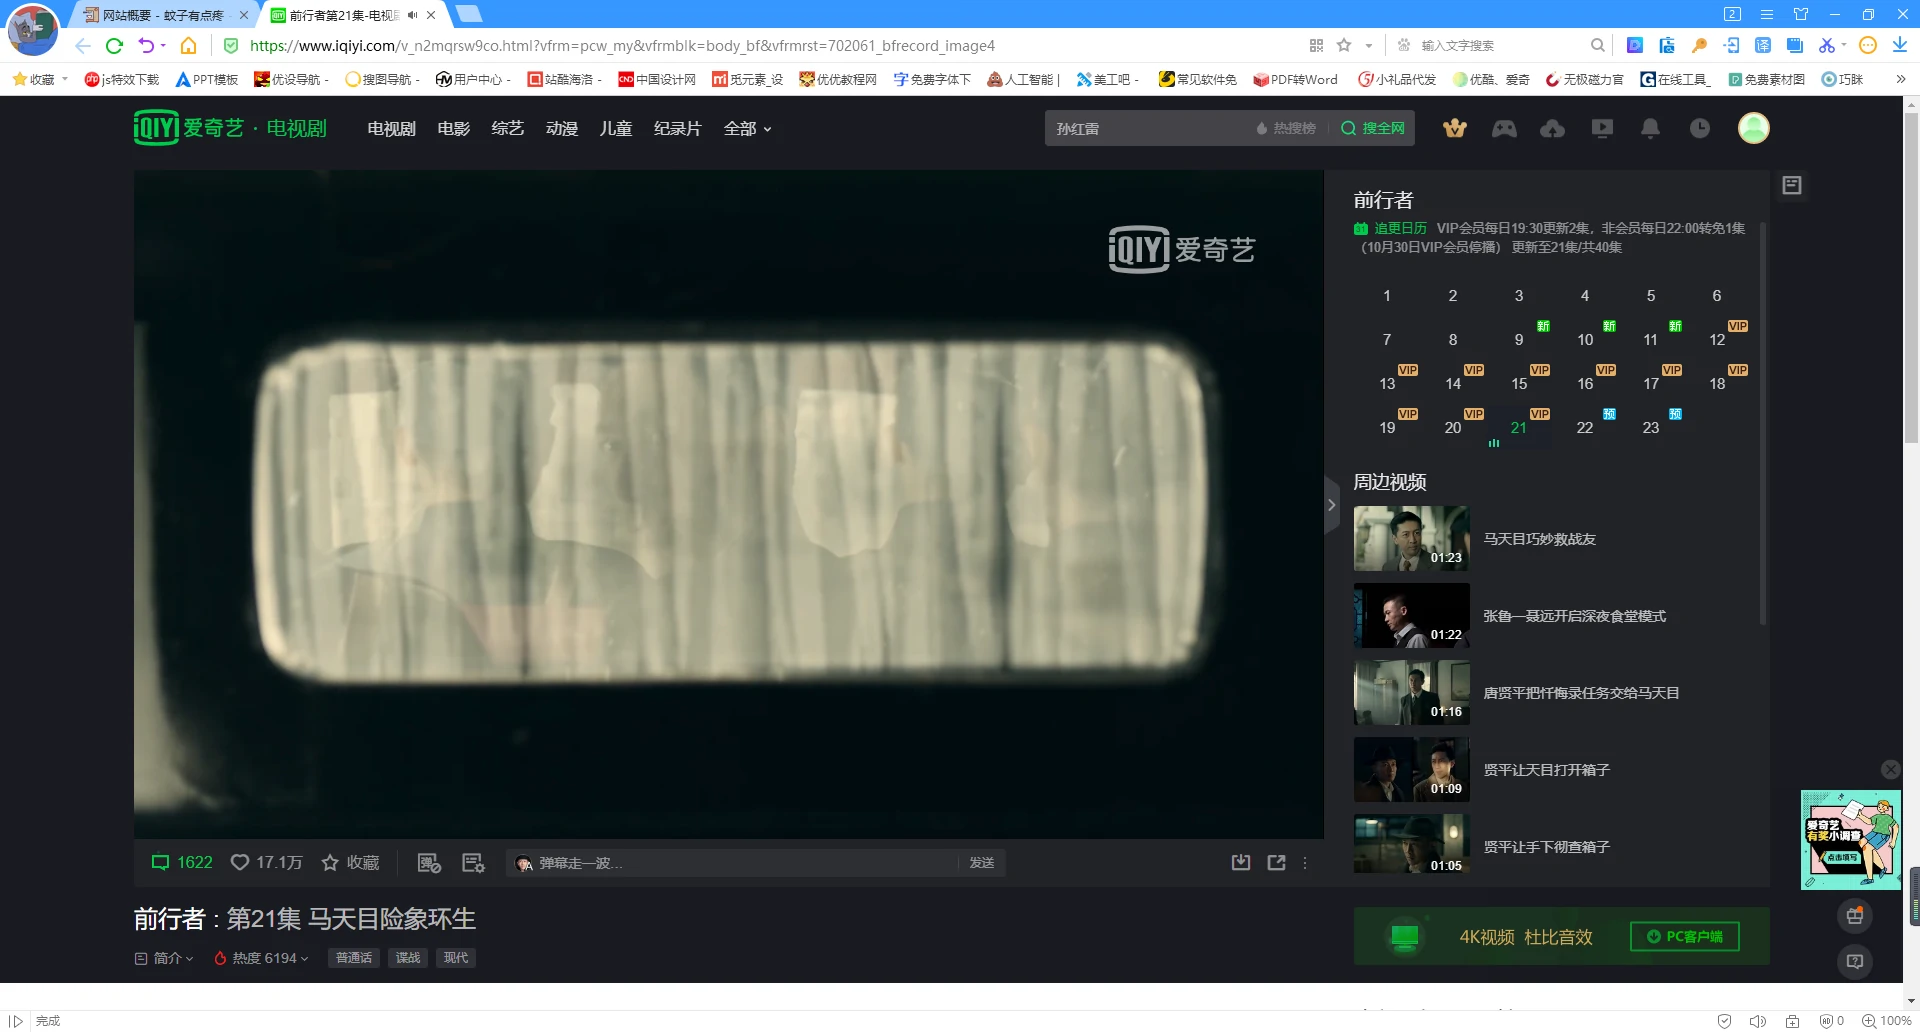
Task: Open the danmaku settings icon
Action: point(473,863)
